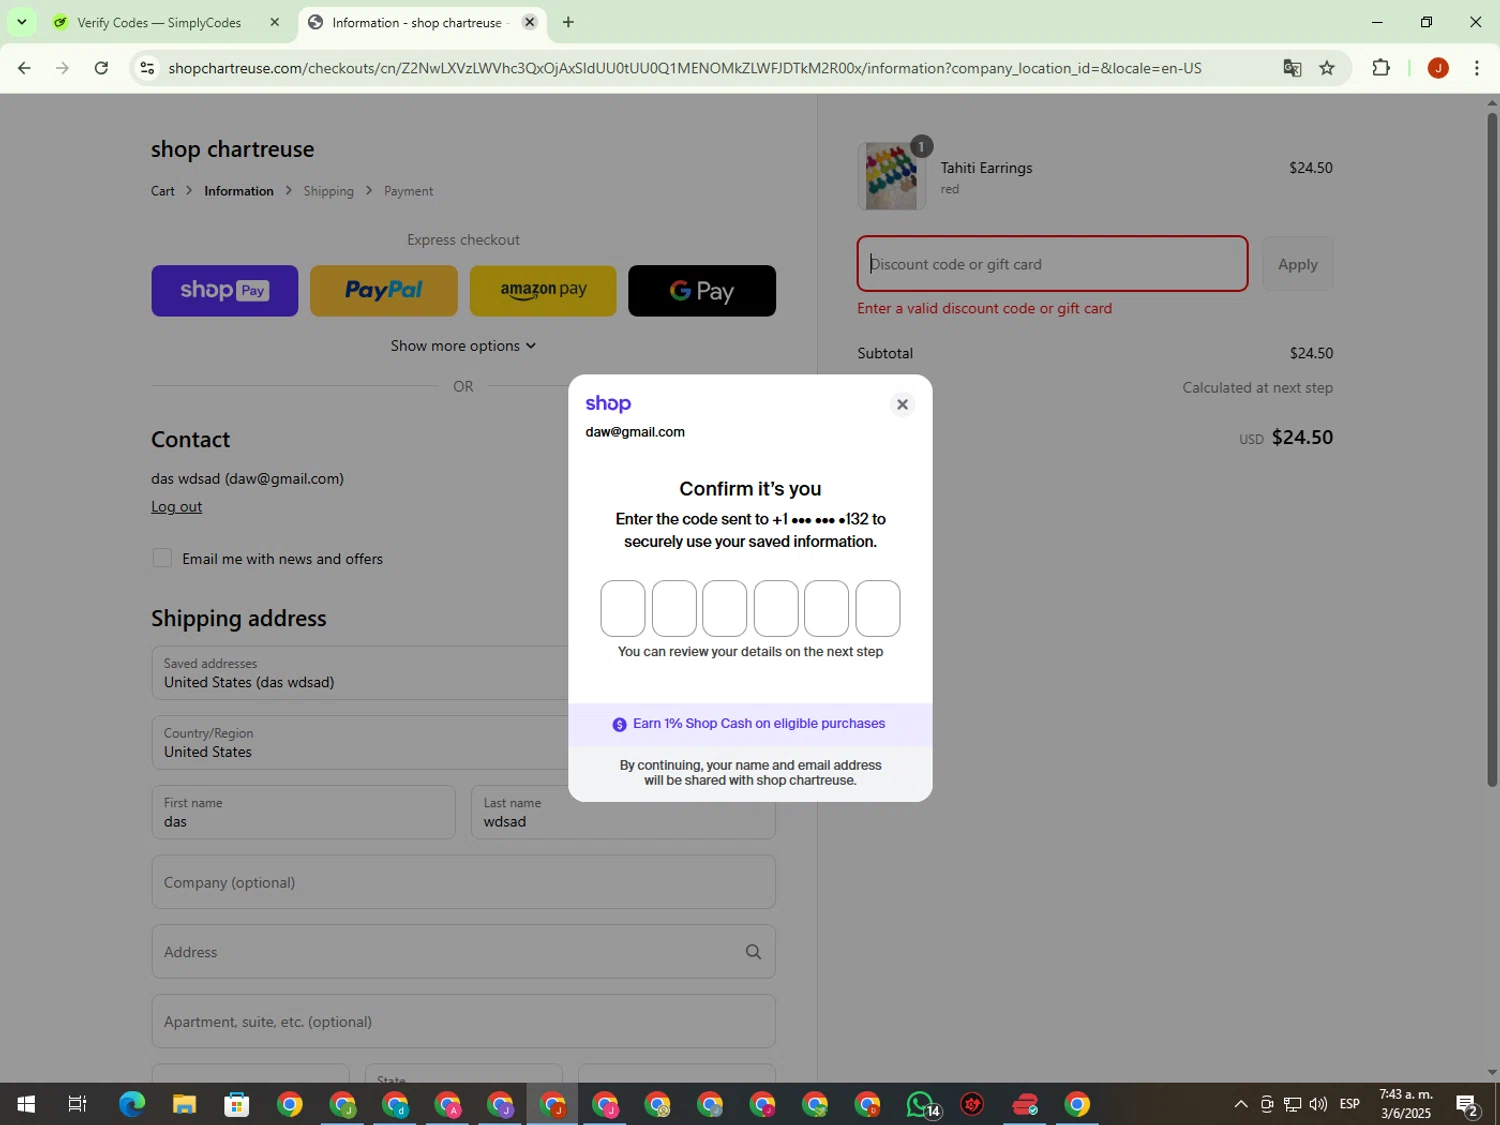The height and width of the screenshot is (1125, 1500).
Task: Open the Extensions puzzle icon
Action: [1381, 68]
